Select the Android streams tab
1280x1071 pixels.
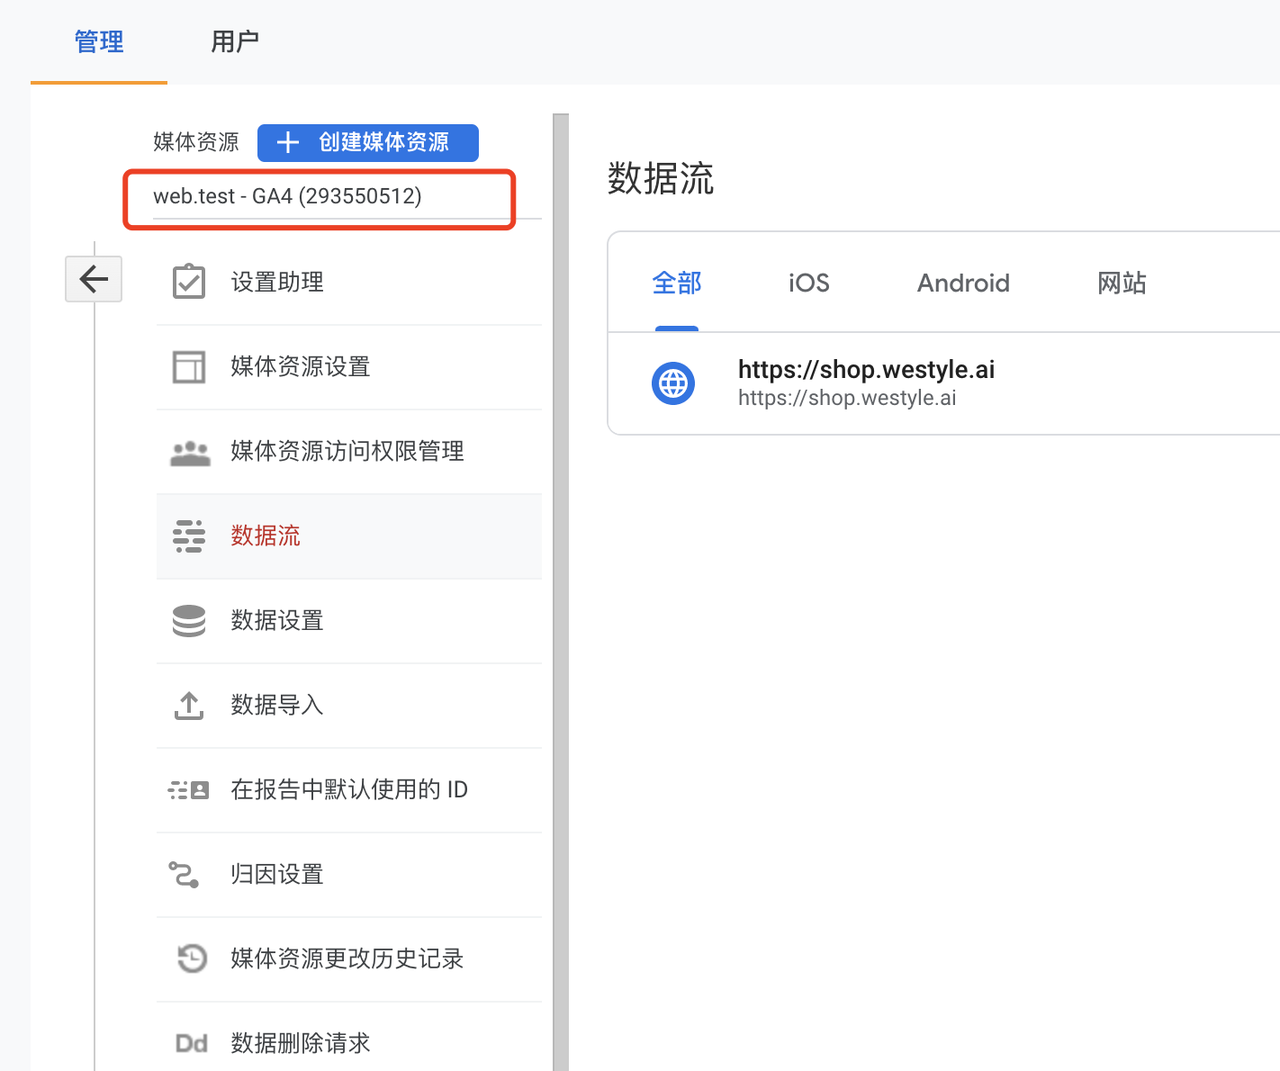coord(963,283)
